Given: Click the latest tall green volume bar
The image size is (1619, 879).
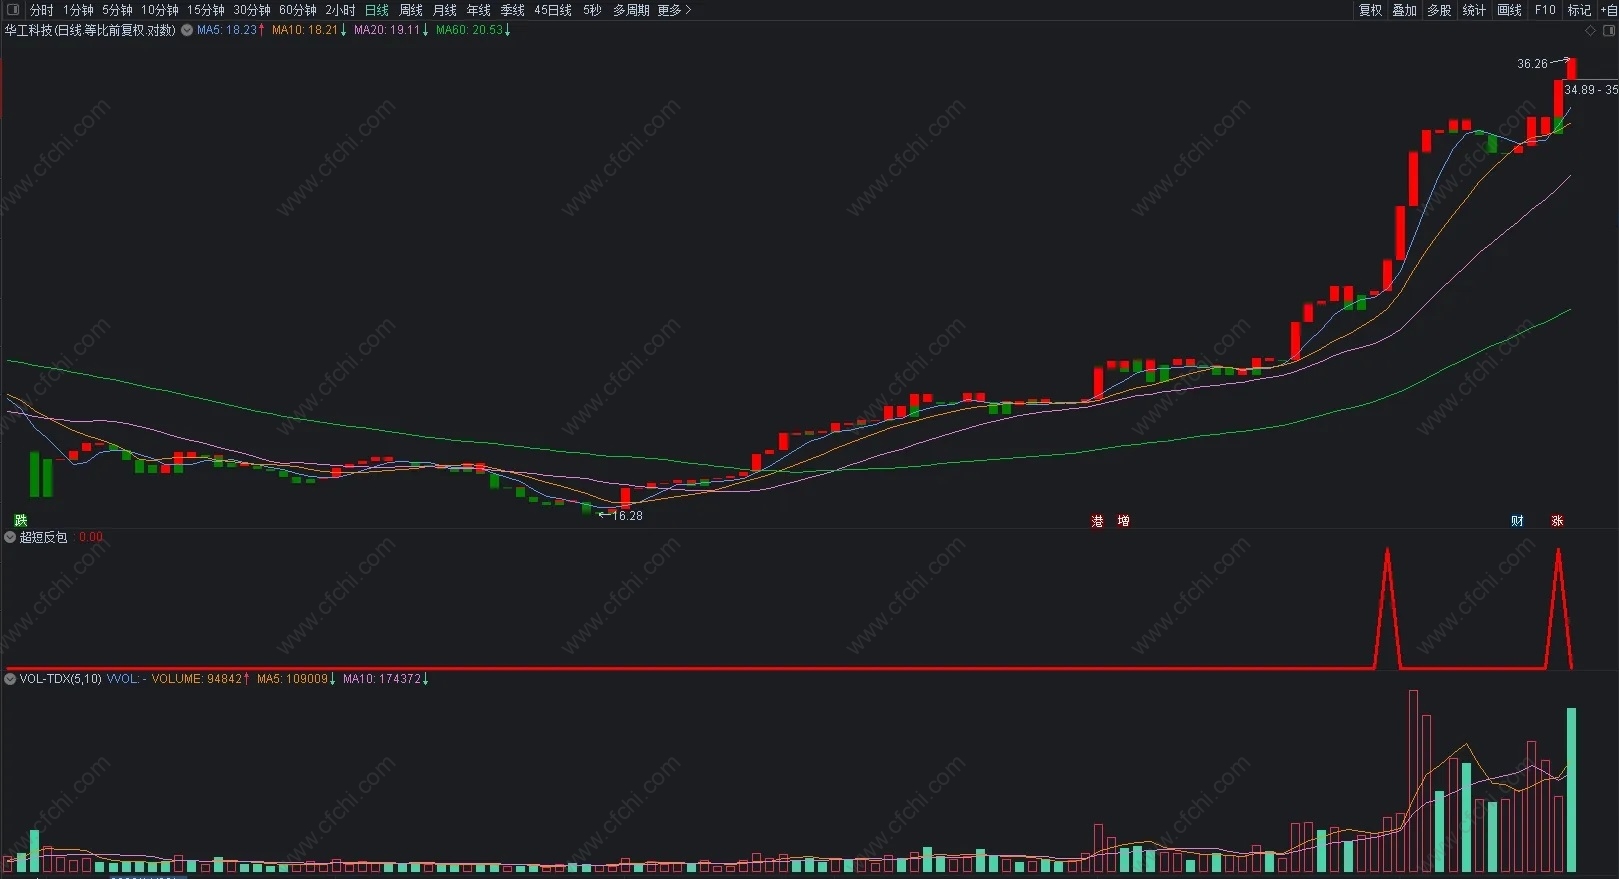Looking at the screenshot, I should 1571,790.
